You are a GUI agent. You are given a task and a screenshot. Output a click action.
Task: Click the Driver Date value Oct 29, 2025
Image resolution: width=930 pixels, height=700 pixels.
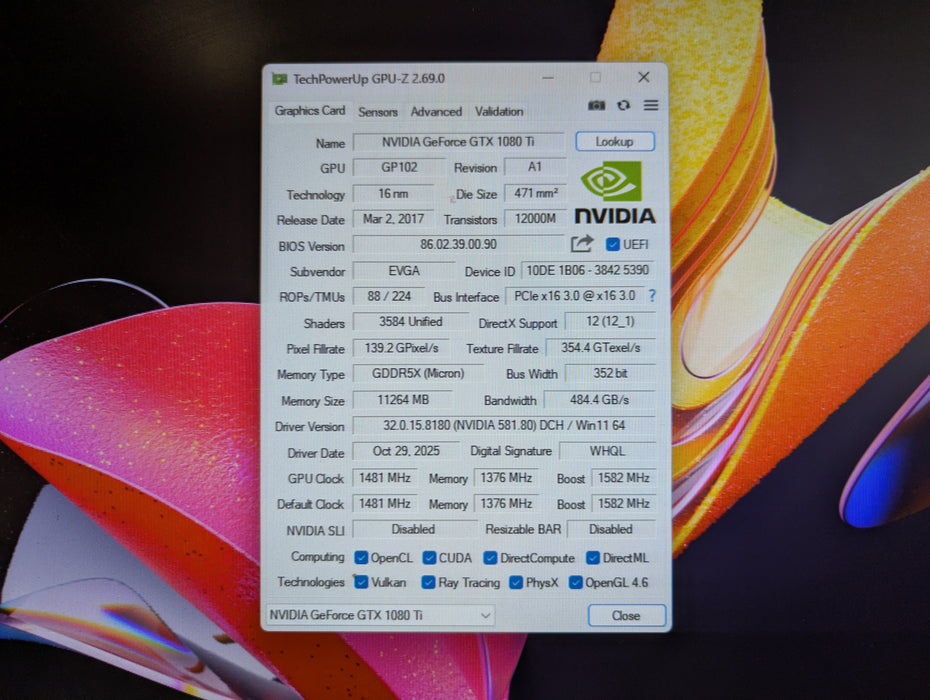(406, 451)
